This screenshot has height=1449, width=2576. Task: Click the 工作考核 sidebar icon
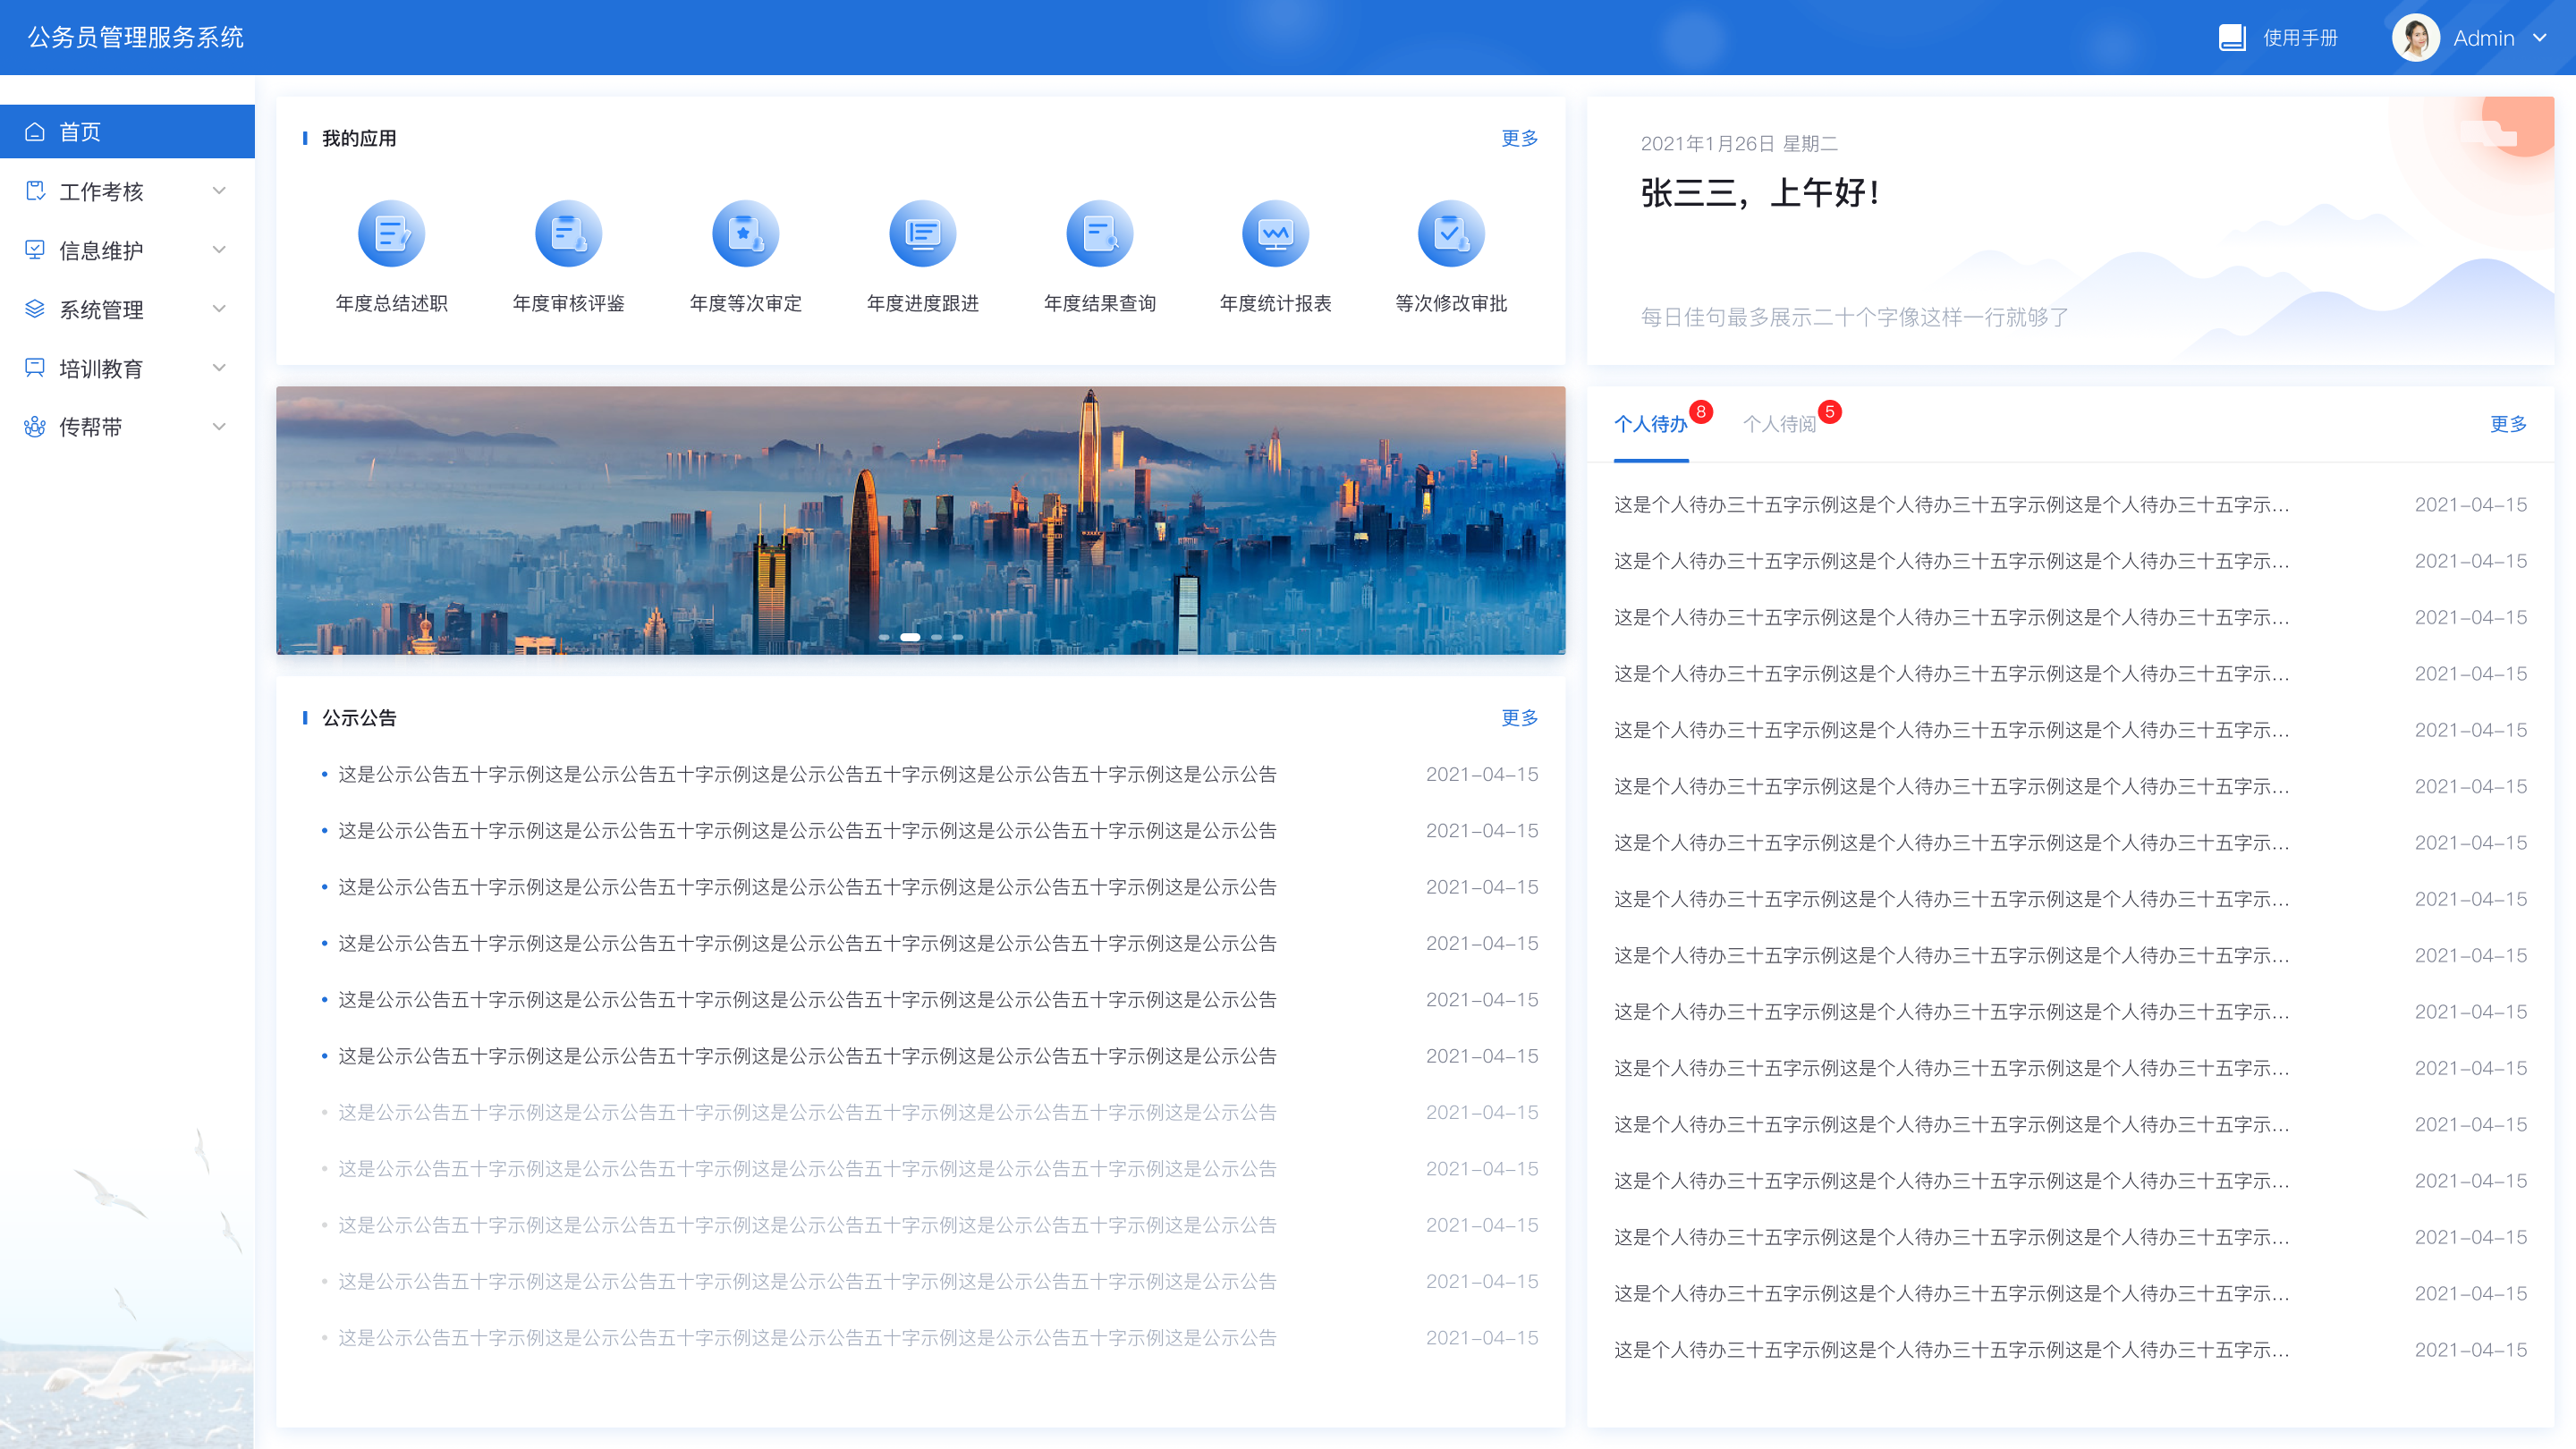click(x=35, y=190)
